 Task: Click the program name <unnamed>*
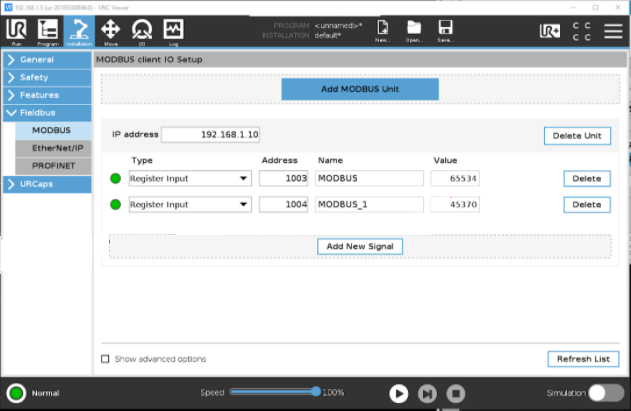pyautogui.click(x=338, y=26)
